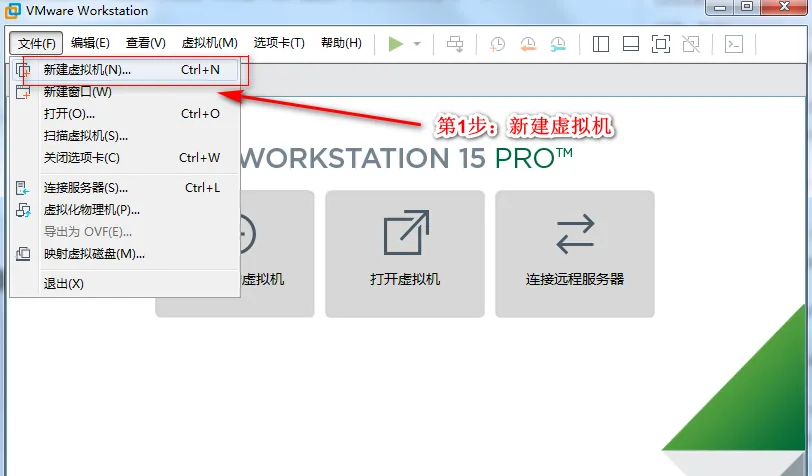Screen dimensions: 812x476
Task: Click the Take Snapshot clock icon
Action: 497,44
